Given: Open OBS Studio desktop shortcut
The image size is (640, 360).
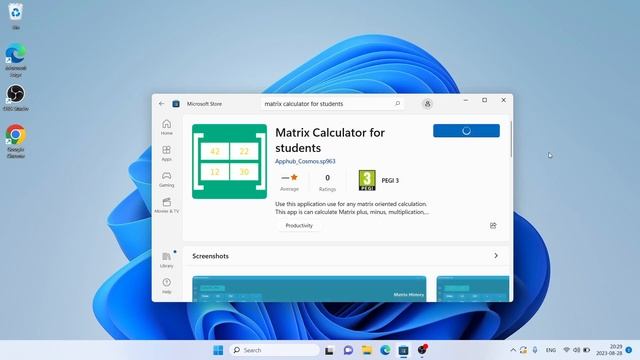Looking at the screenshot, I should pyautogui.click(x=16, y=98).
